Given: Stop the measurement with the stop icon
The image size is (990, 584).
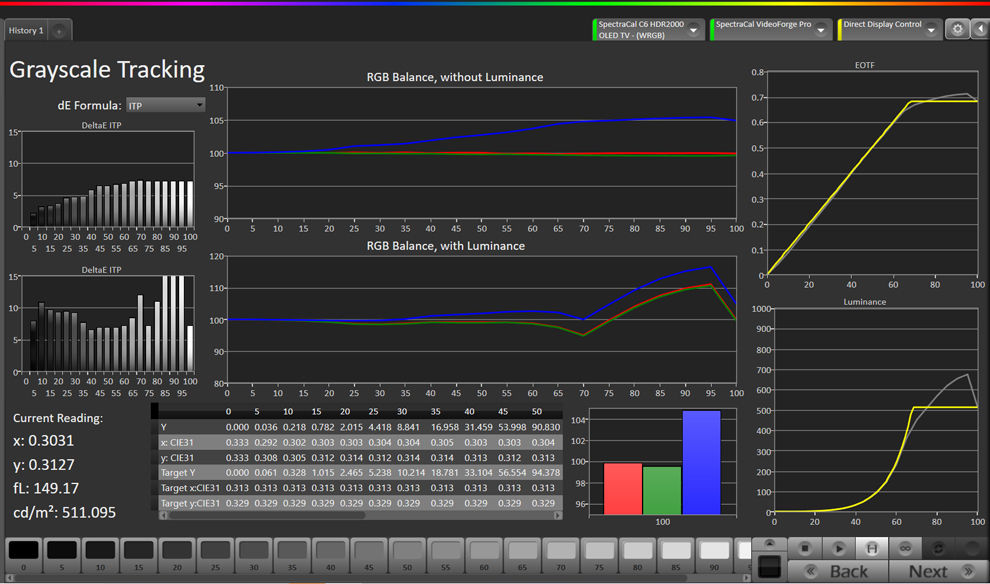Looking at the screenshot, I should (x=804, y=548).
